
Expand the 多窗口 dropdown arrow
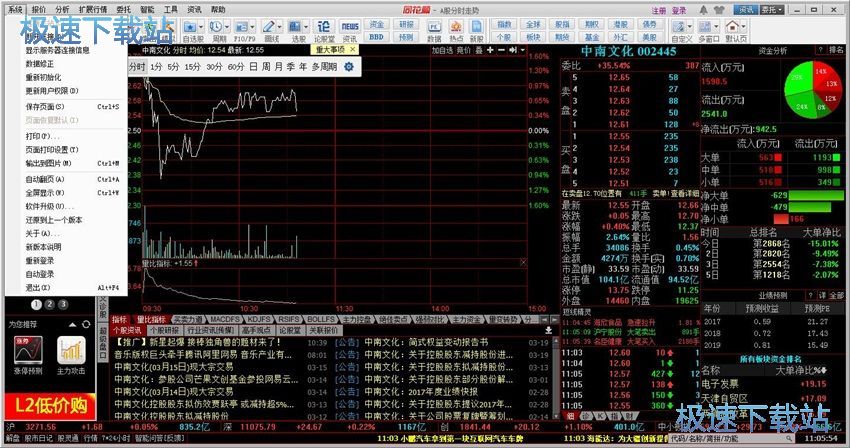click(715, 27)
